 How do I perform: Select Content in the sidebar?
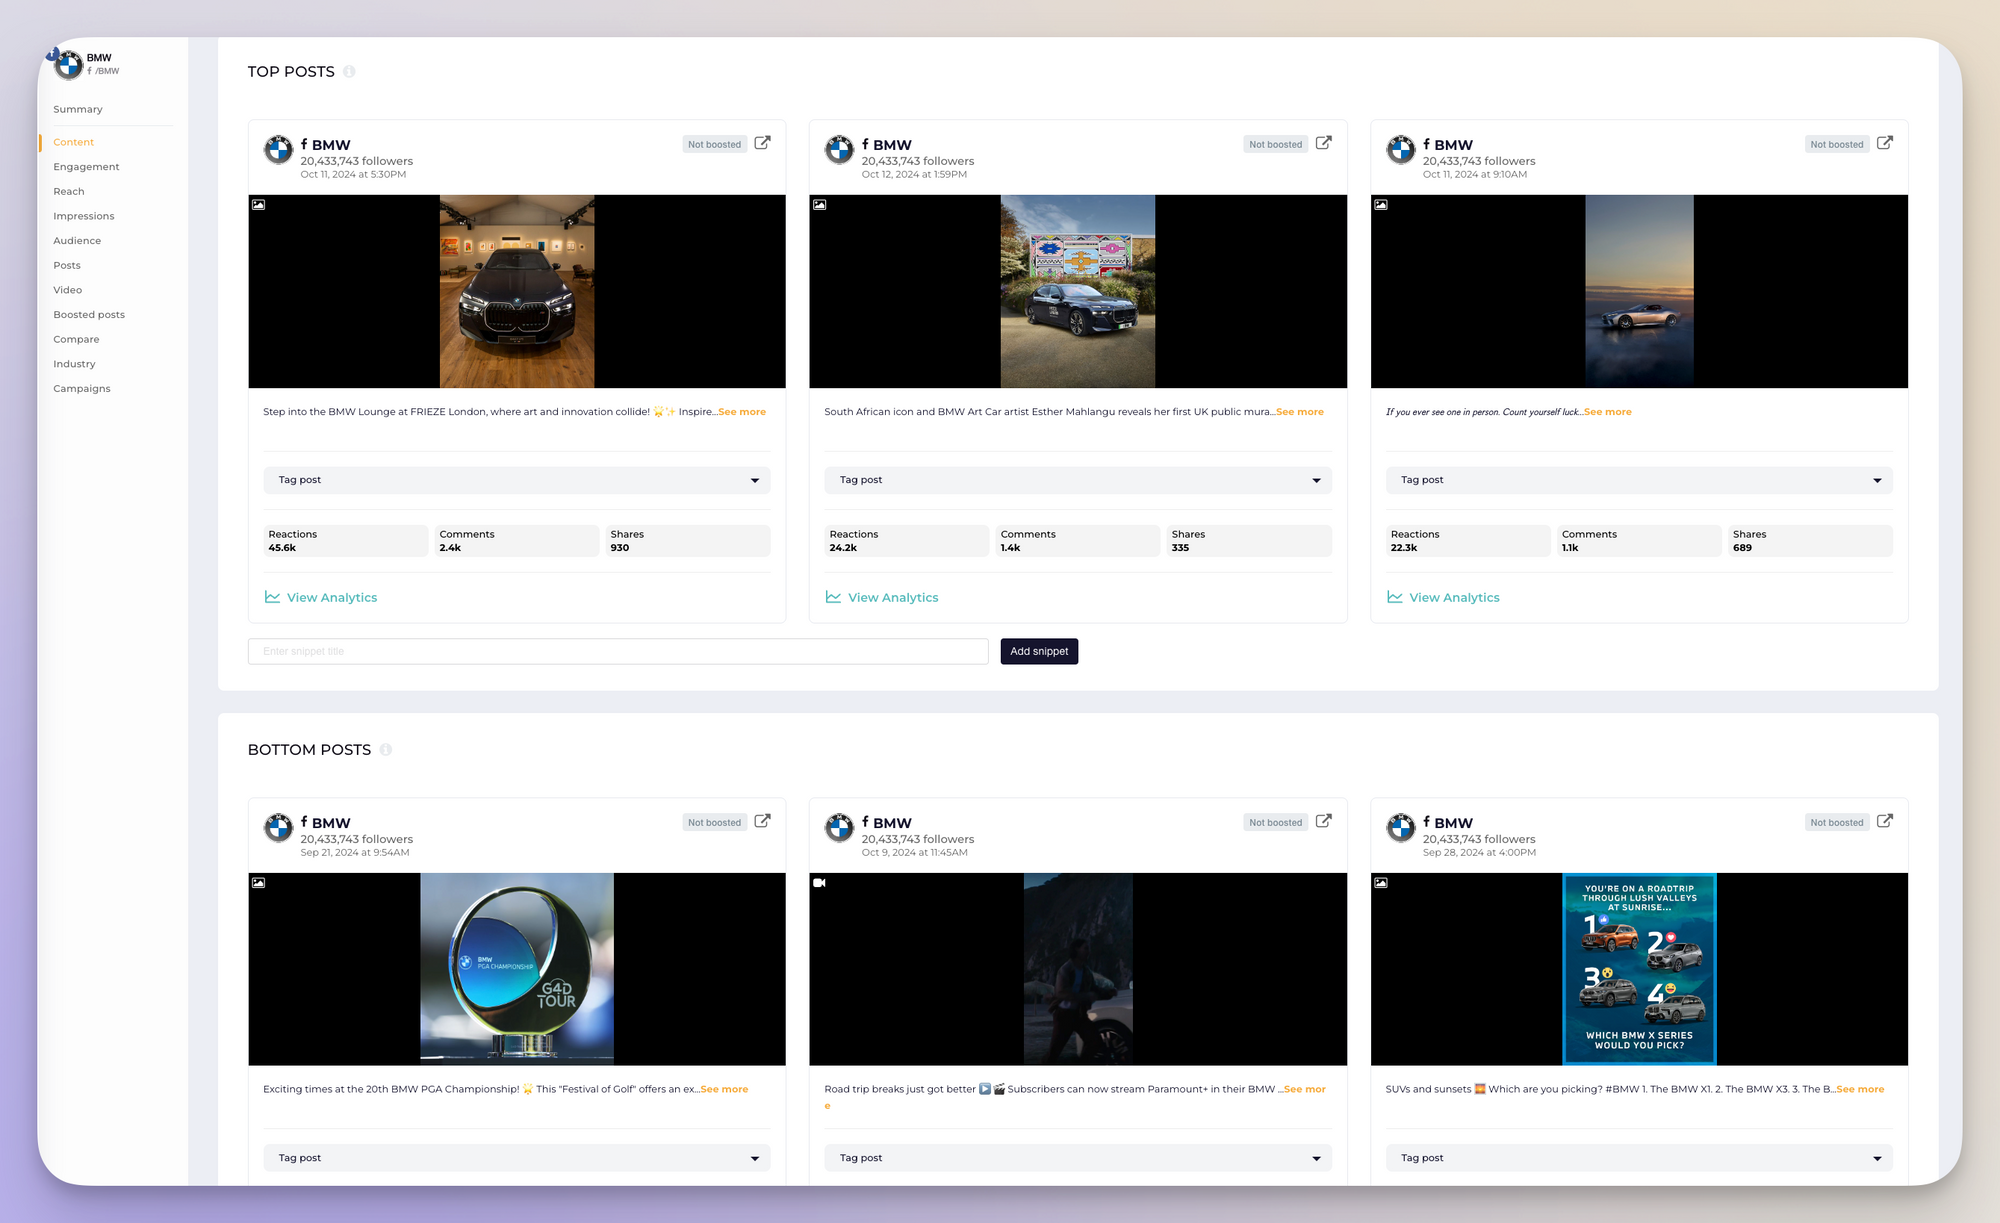74,142
